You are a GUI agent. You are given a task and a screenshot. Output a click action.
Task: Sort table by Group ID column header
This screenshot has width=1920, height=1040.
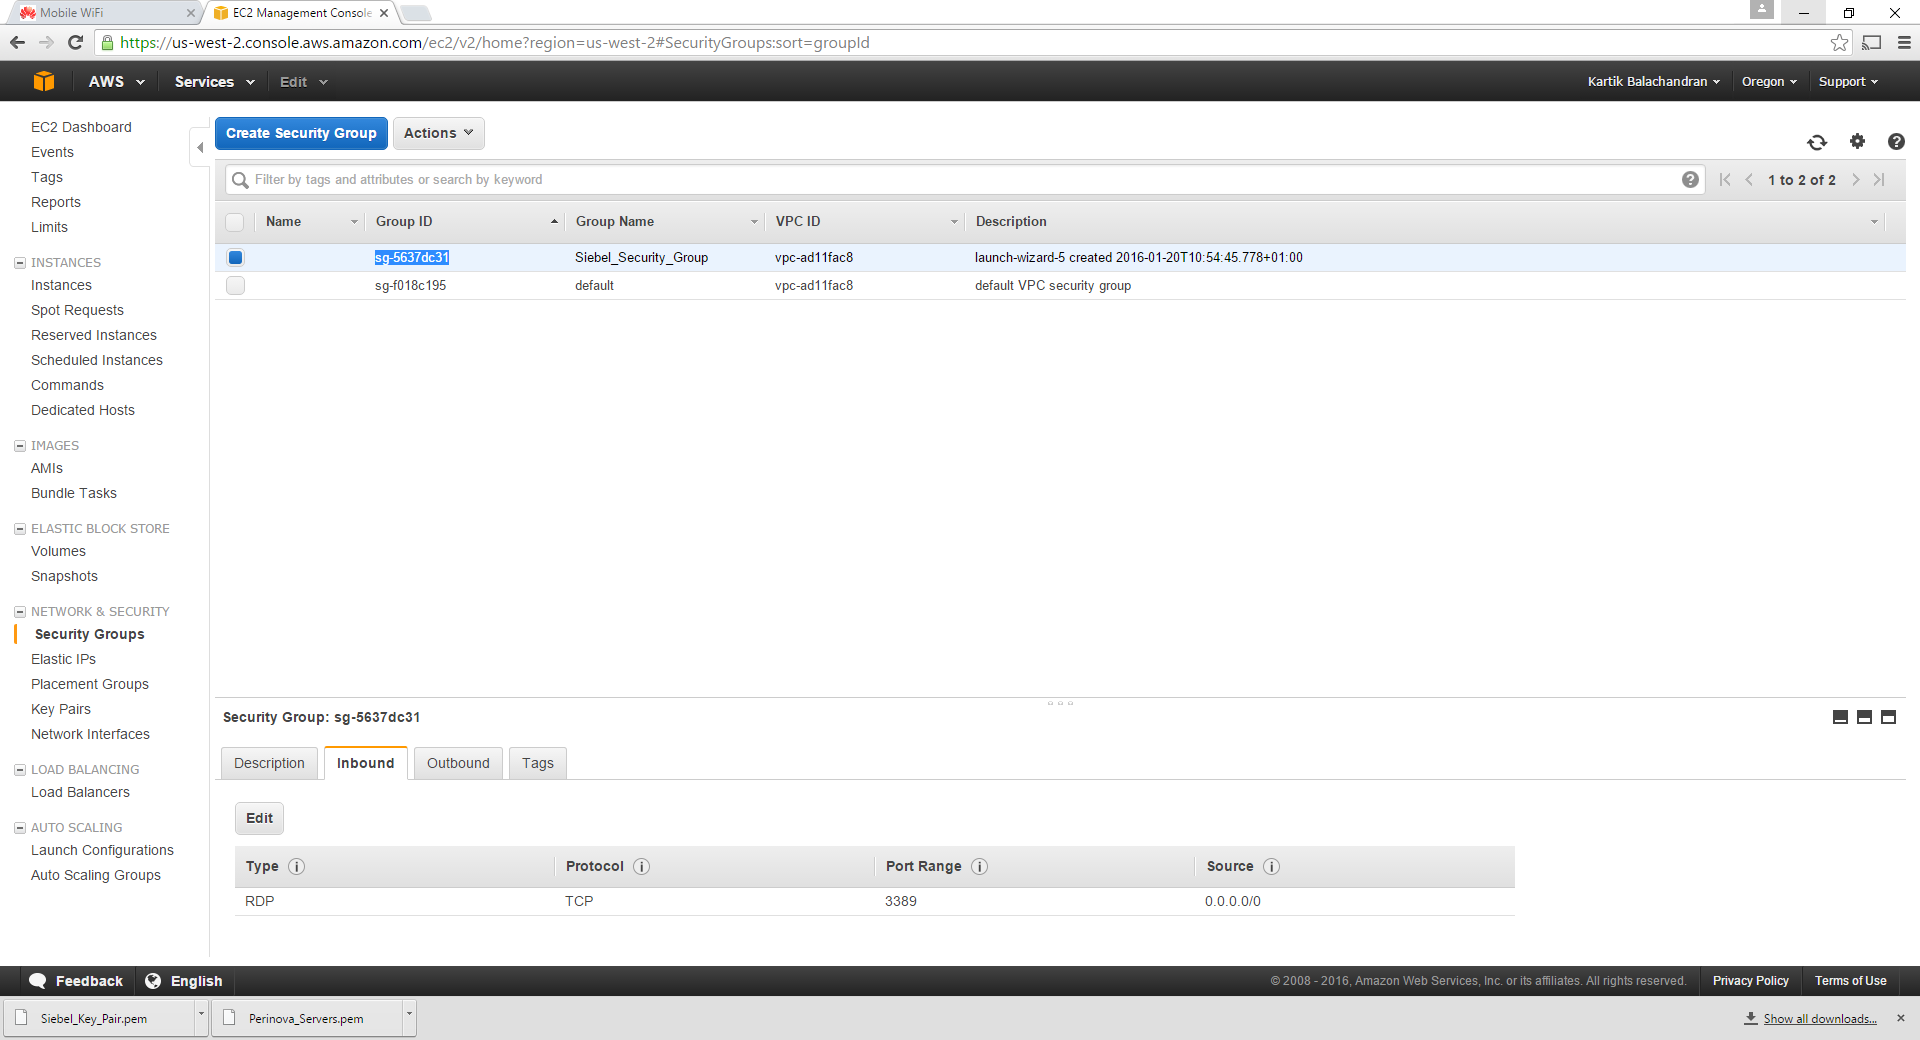coord(465,222)
